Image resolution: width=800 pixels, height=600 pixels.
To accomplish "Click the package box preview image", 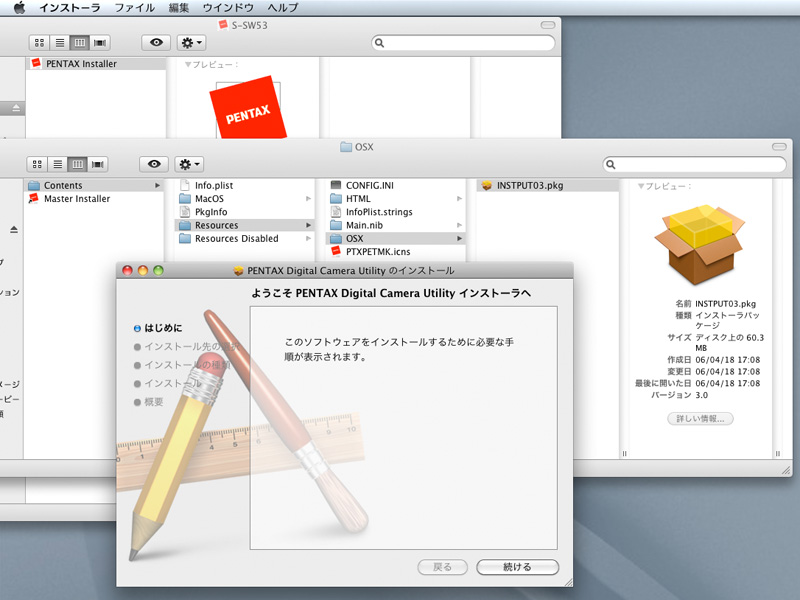I will pos(699,244).
